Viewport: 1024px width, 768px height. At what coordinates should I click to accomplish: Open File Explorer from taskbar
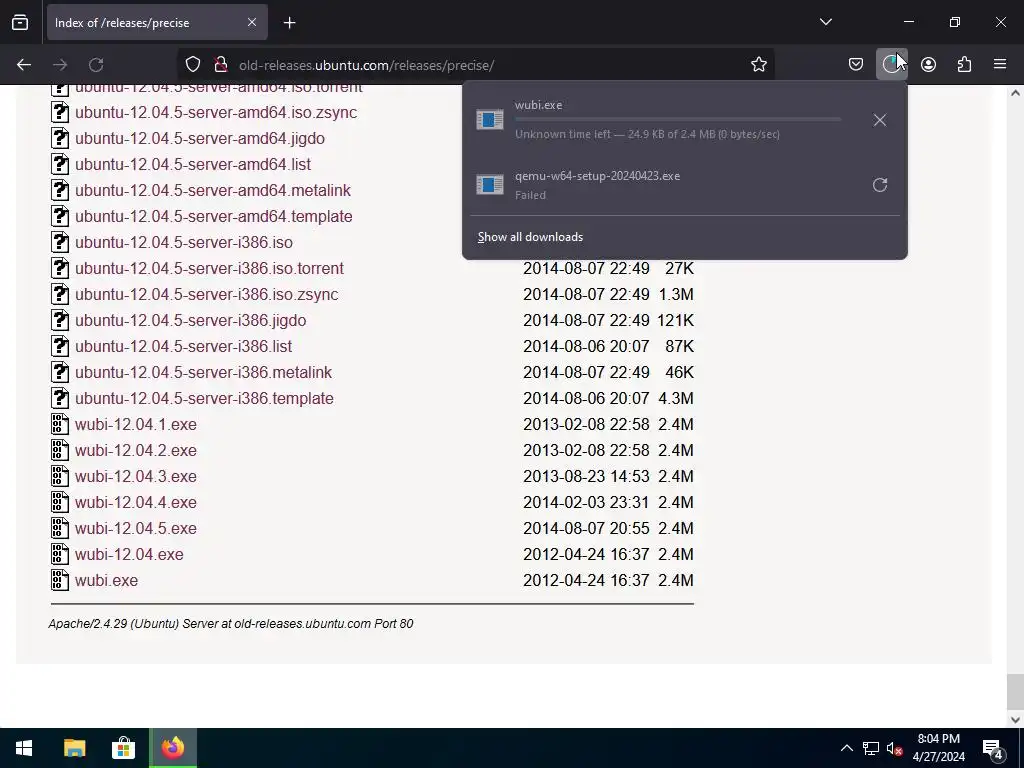tap(74, 748)
